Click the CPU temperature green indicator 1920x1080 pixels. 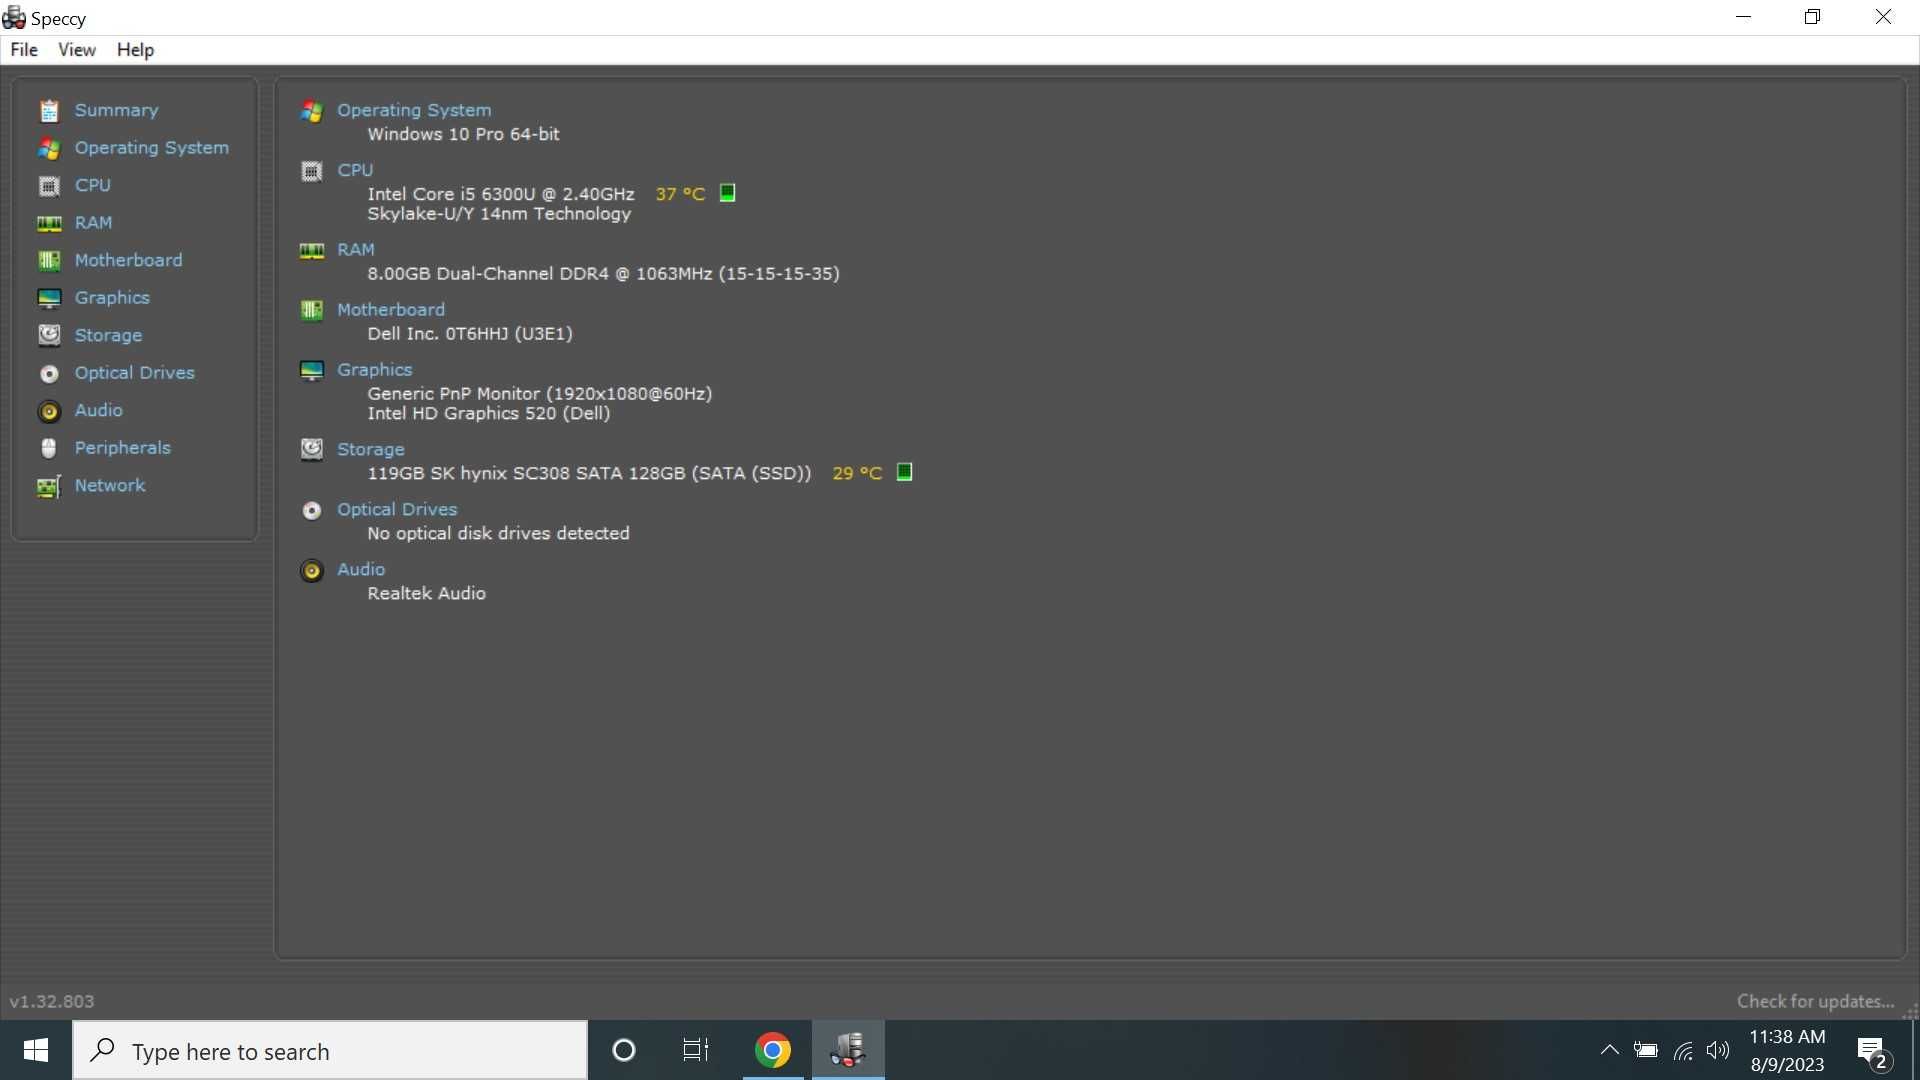[x=728, y=193]
